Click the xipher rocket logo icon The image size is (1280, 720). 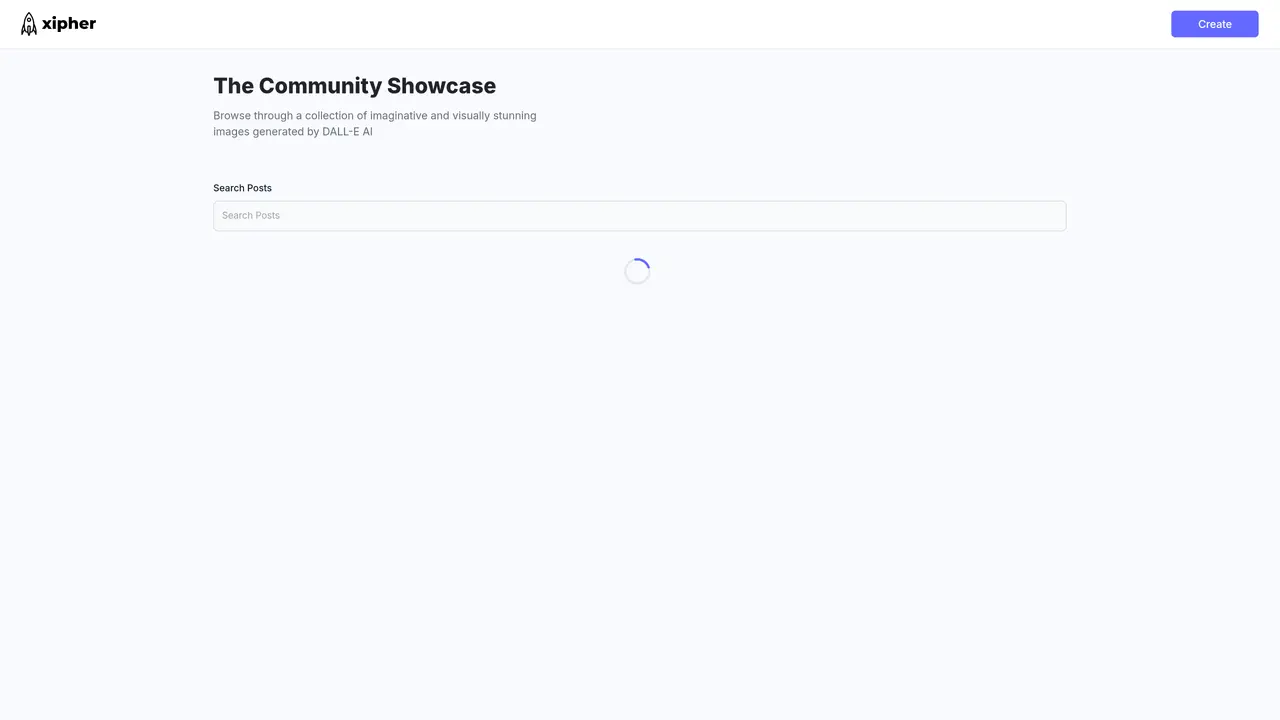pyautogui.click(x=29, y=24)
